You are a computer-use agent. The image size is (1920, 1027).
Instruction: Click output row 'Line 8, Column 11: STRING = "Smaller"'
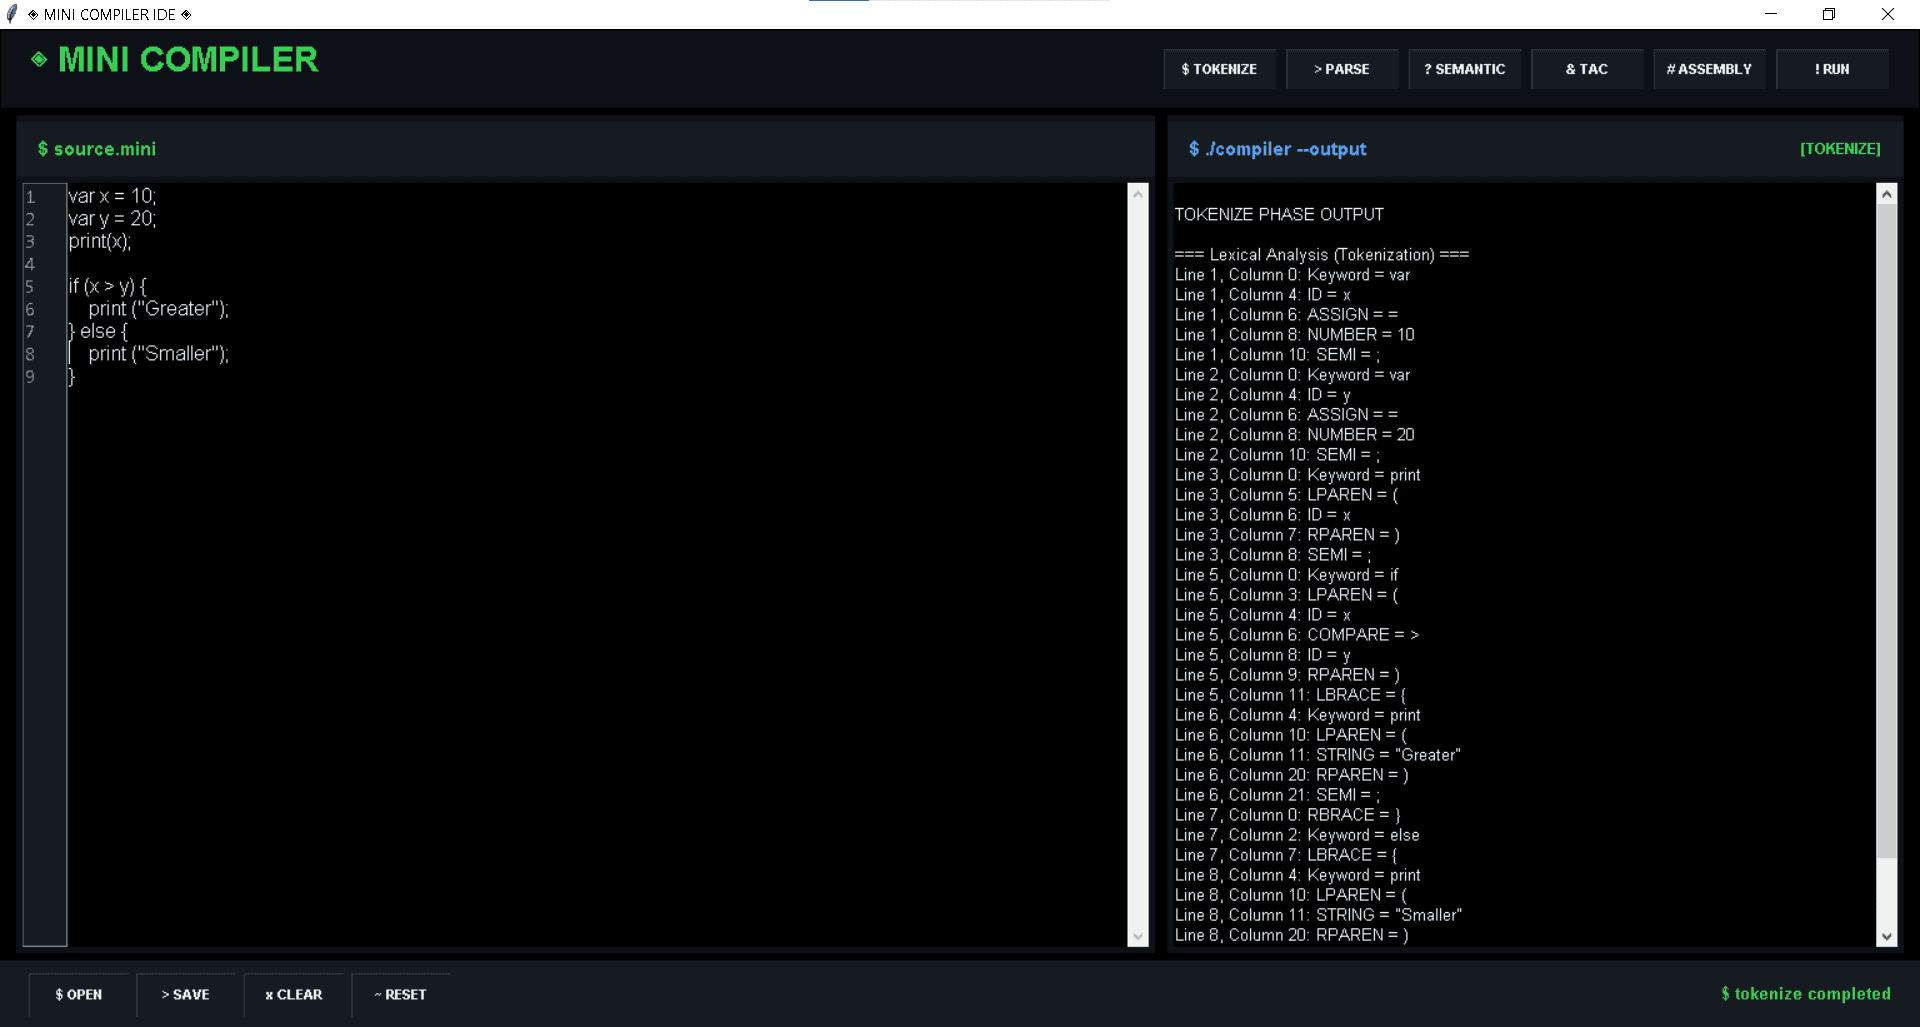pos(1318,915)
